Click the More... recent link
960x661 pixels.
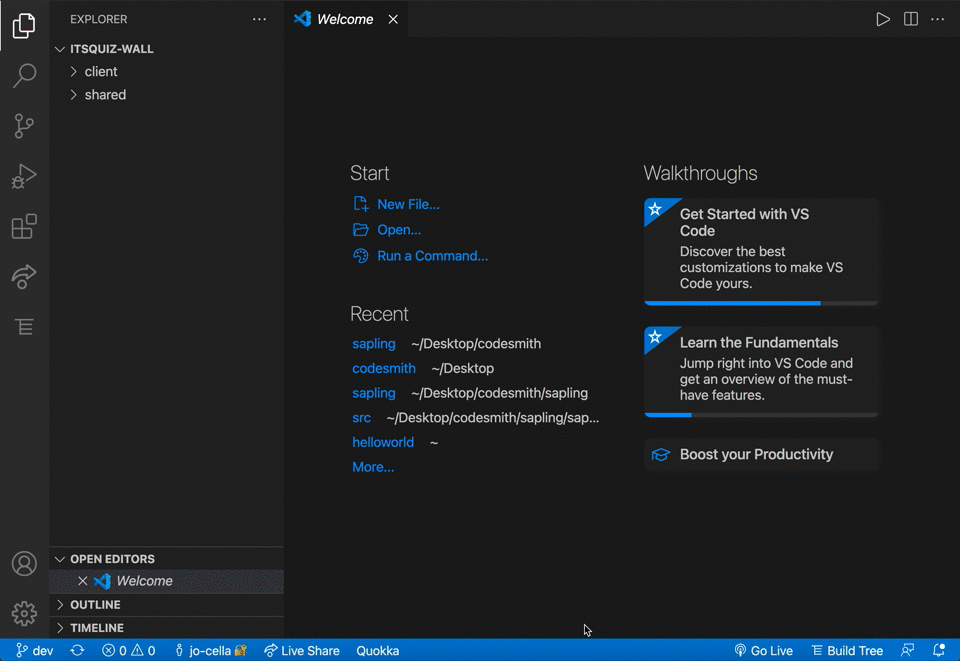pos(373,467)
